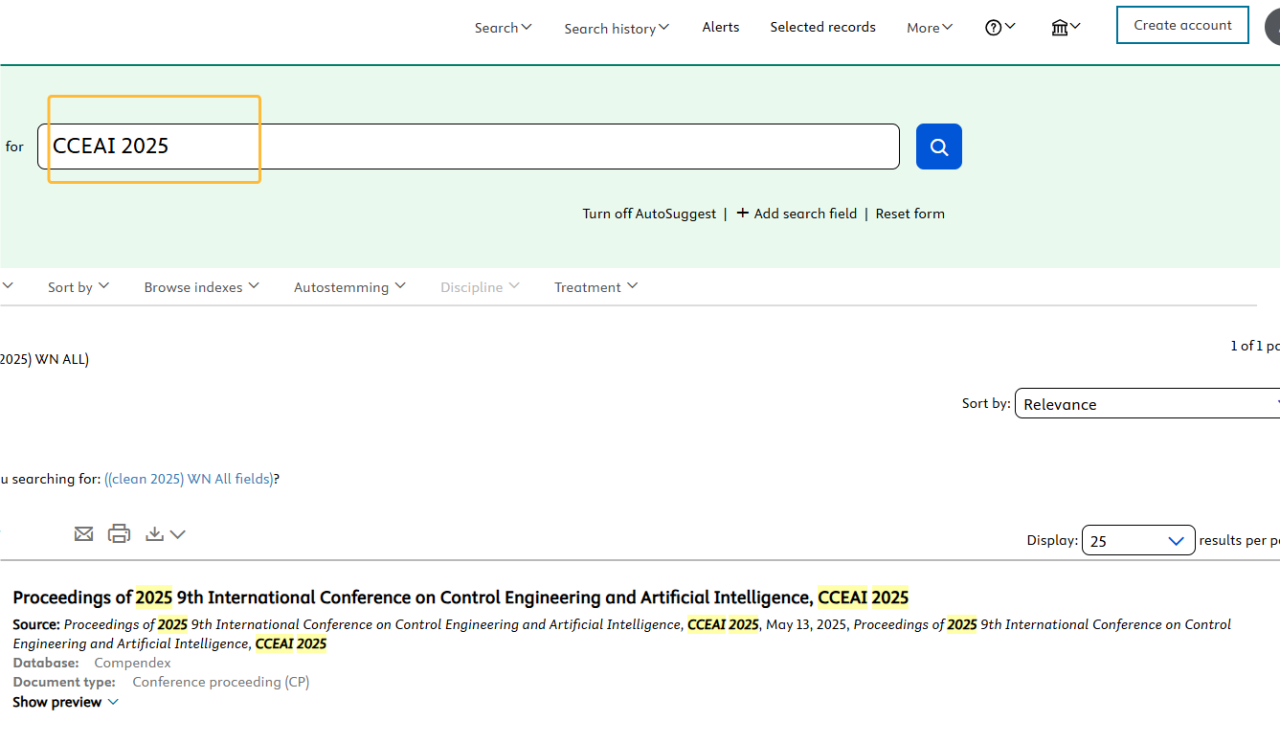Click the Create account button
1280x744 pixels.
point(1182,25)
